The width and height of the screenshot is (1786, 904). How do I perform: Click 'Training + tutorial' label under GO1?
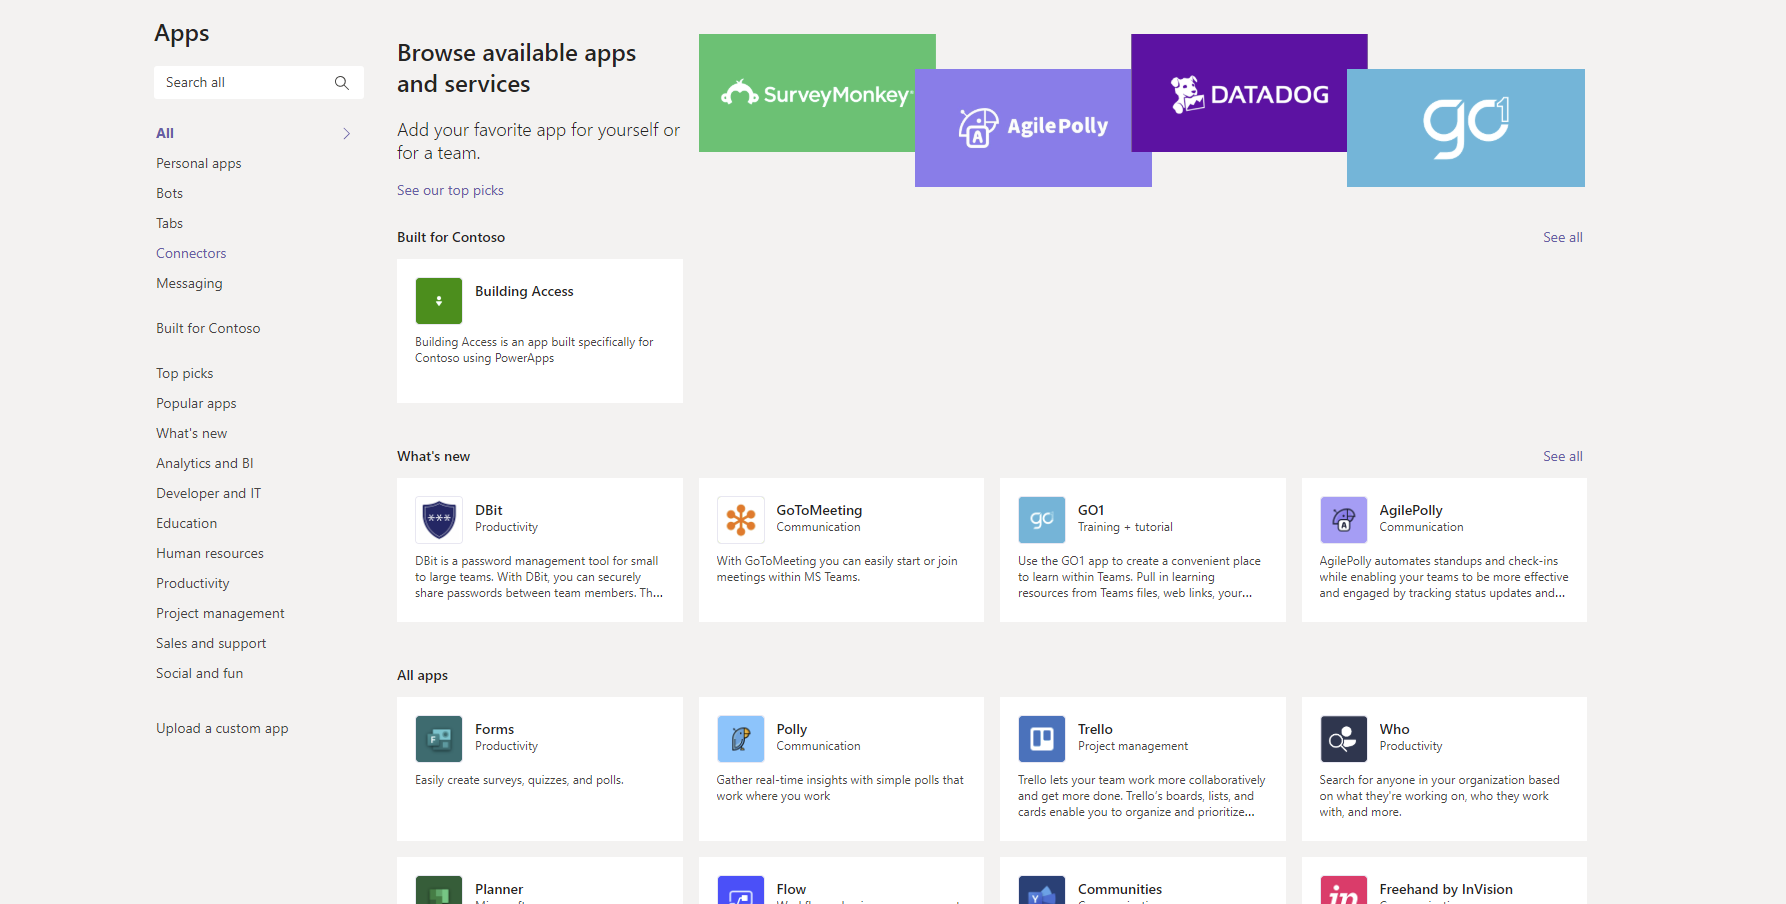click(x=1125, y=527)
